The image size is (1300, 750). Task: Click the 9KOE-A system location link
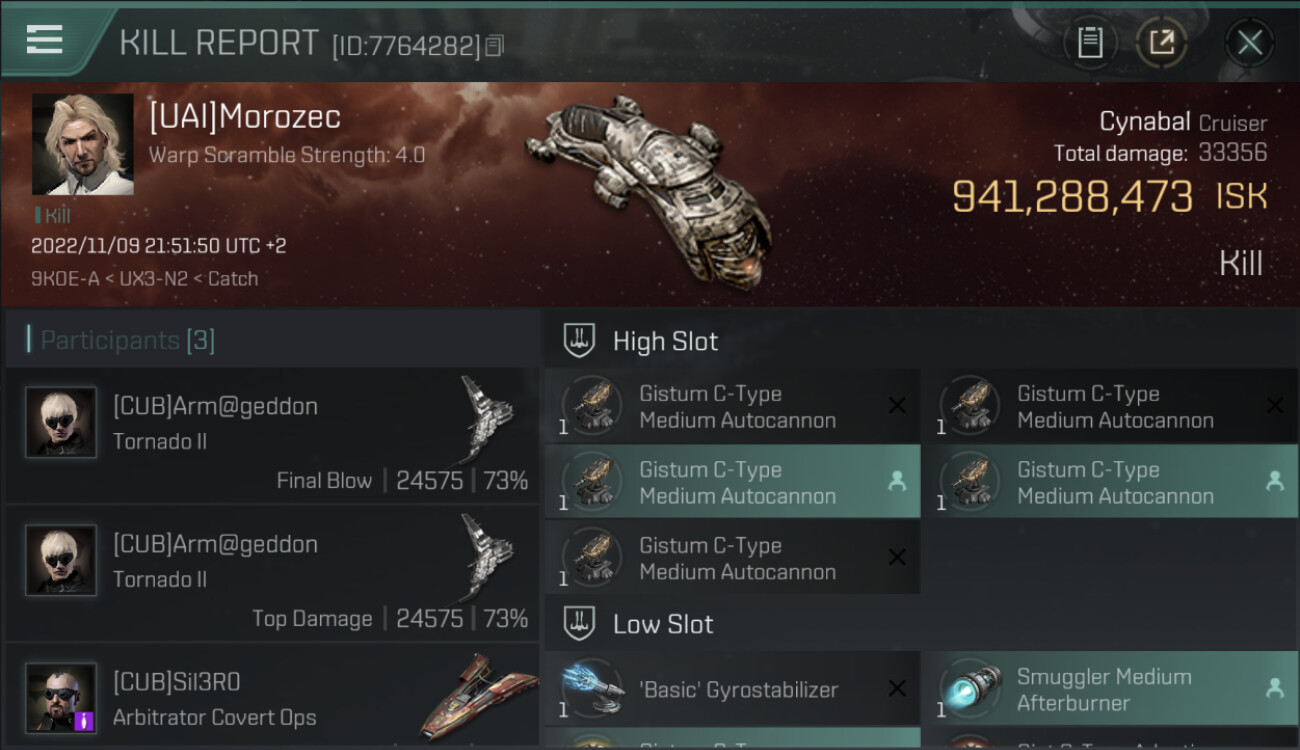point(65,279)
